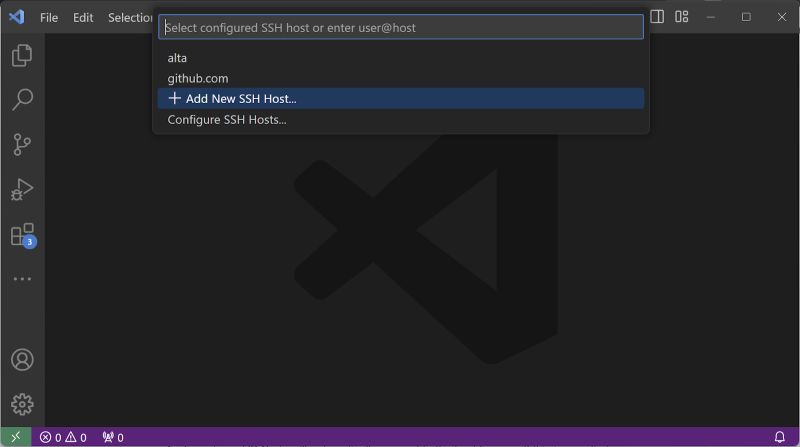Choose Configure SSH Hosts option
This screenshot has height=447, width=800.
401,119
